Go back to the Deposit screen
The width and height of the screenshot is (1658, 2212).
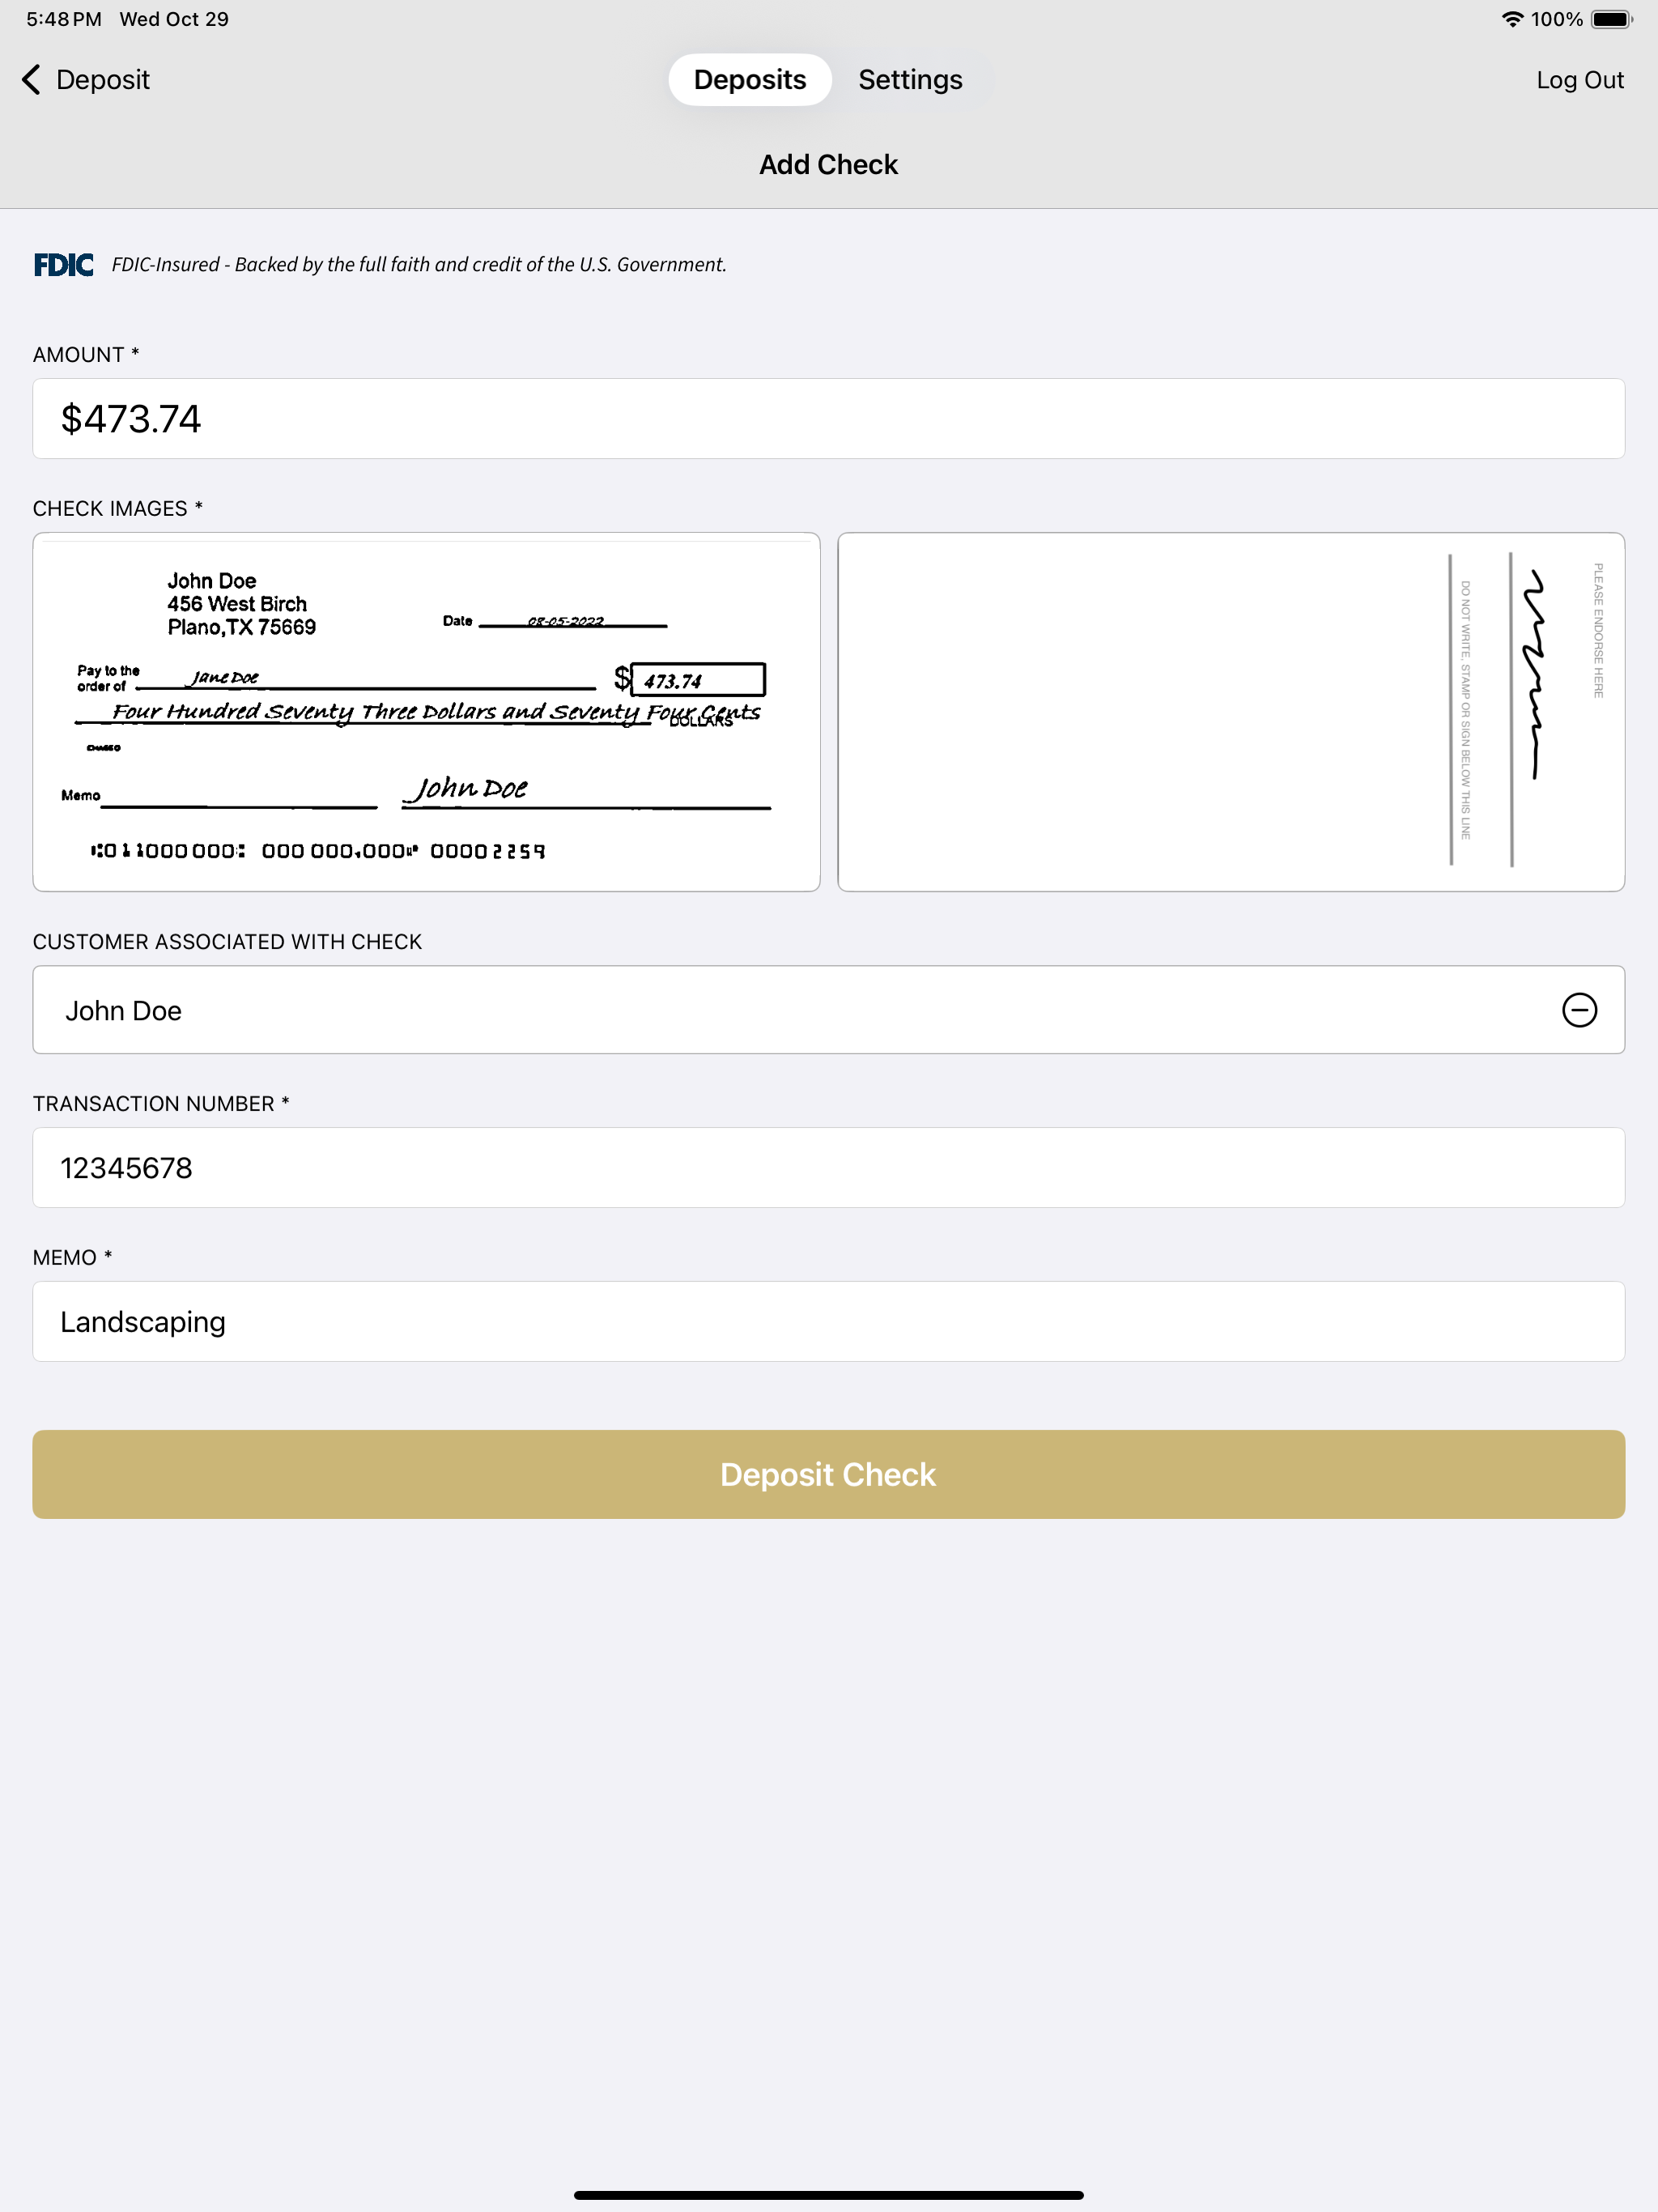tap(86, 80)
